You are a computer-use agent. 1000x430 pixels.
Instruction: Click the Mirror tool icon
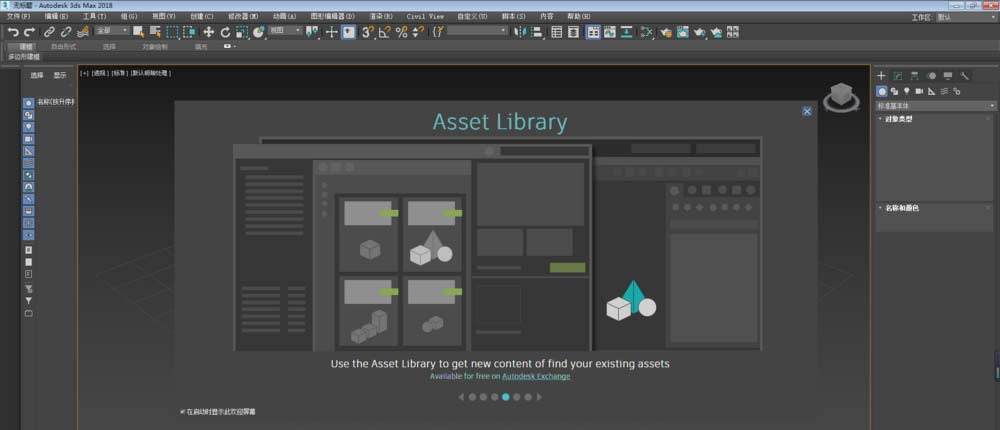coord(520,32)
